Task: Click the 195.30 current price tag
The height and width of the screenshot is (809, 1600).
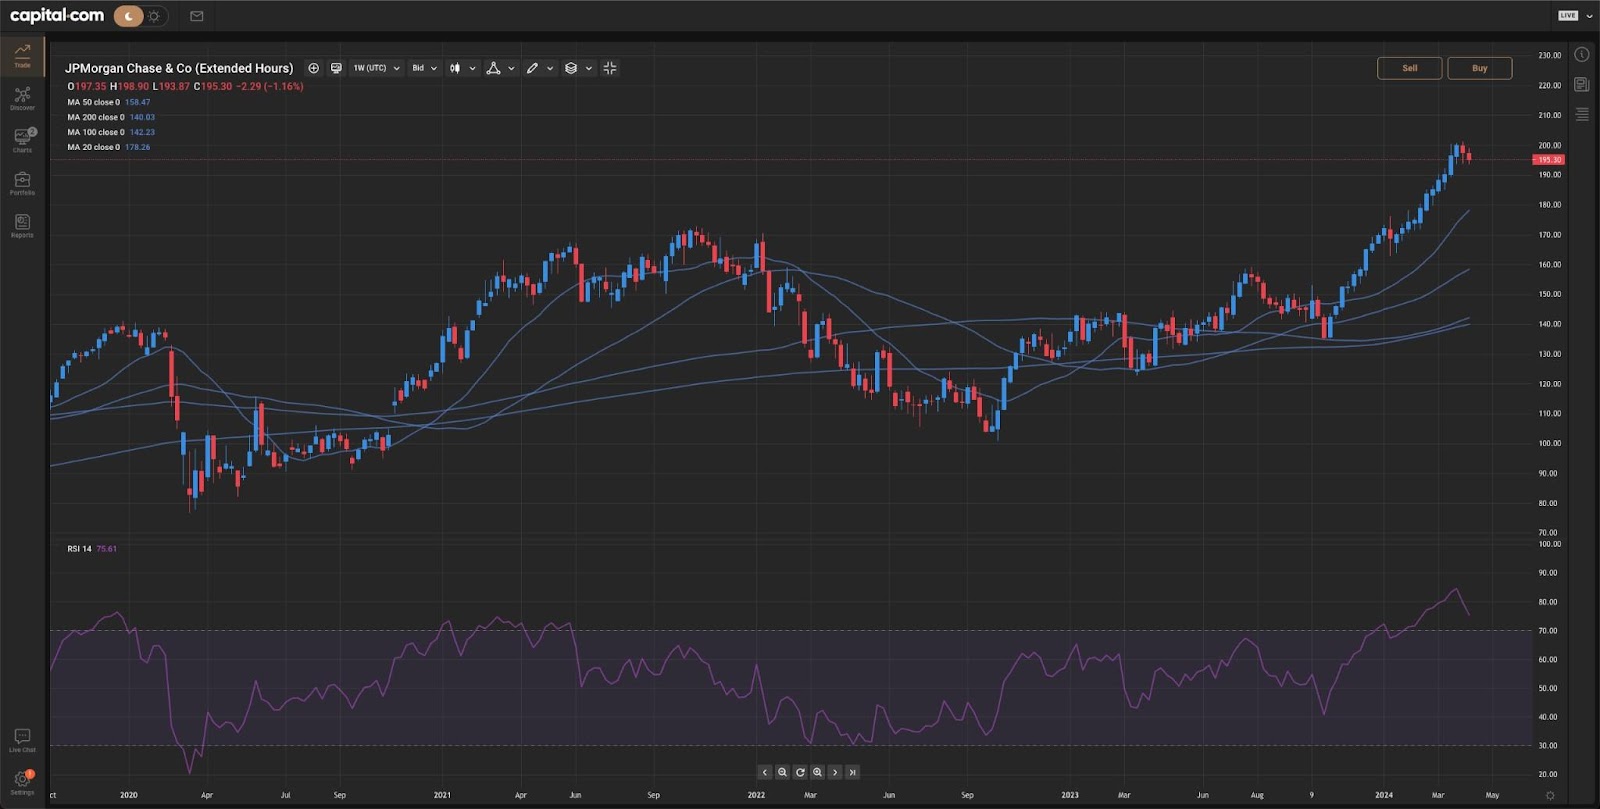Action: click(1549, 160)
